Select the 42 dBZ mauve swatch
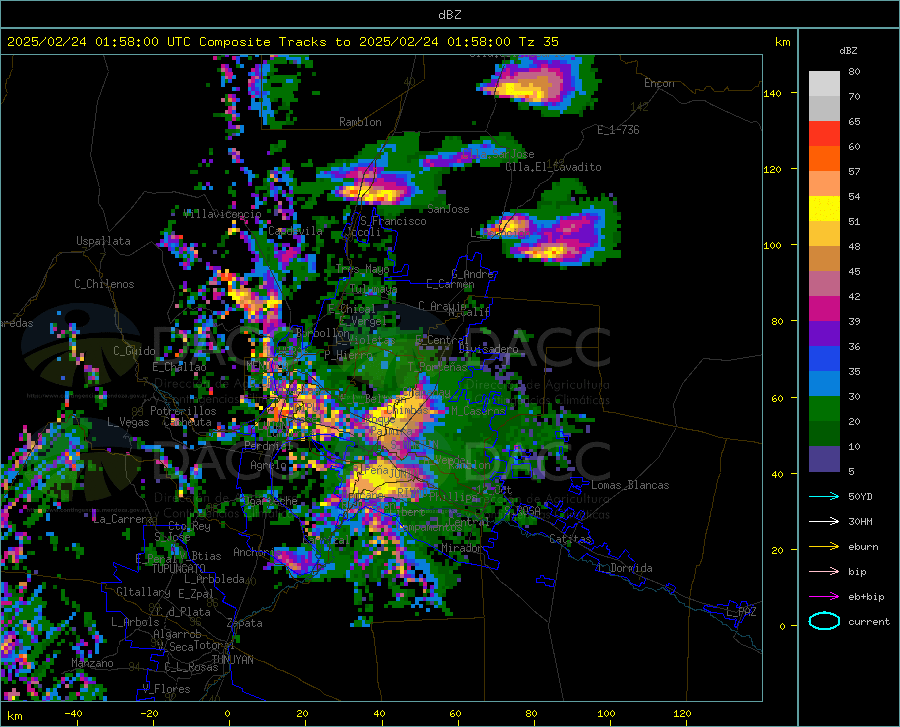The height and width of the screenshot is (727, 900). (x=824, y=283)
